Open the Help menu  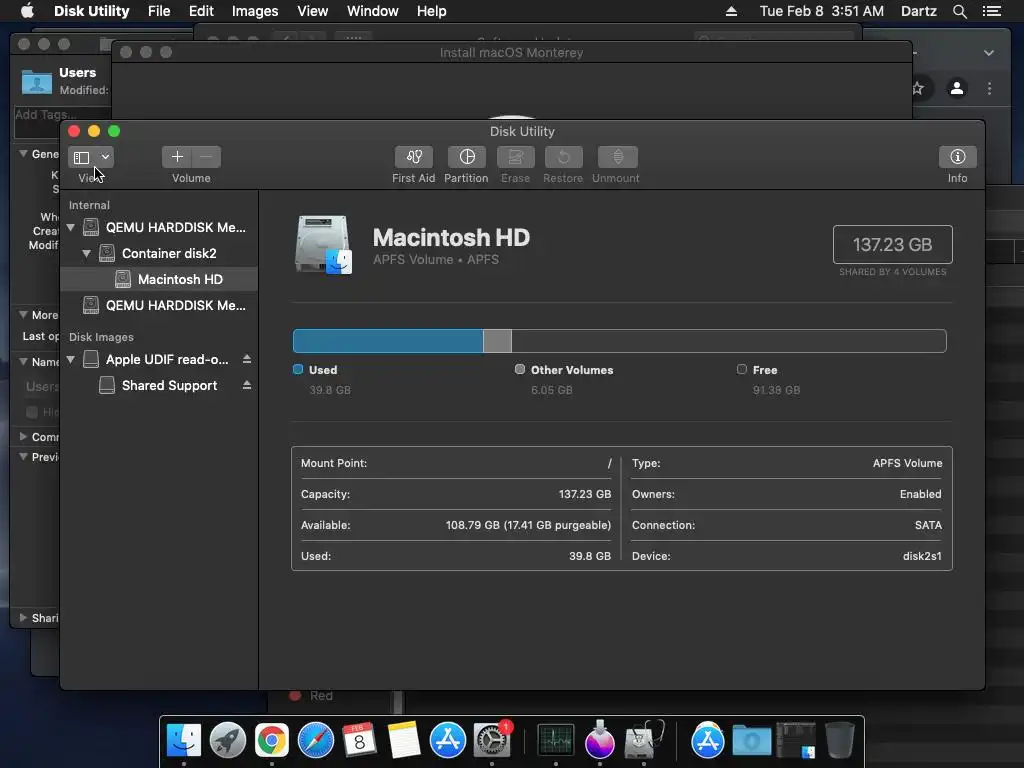[432, 11]
